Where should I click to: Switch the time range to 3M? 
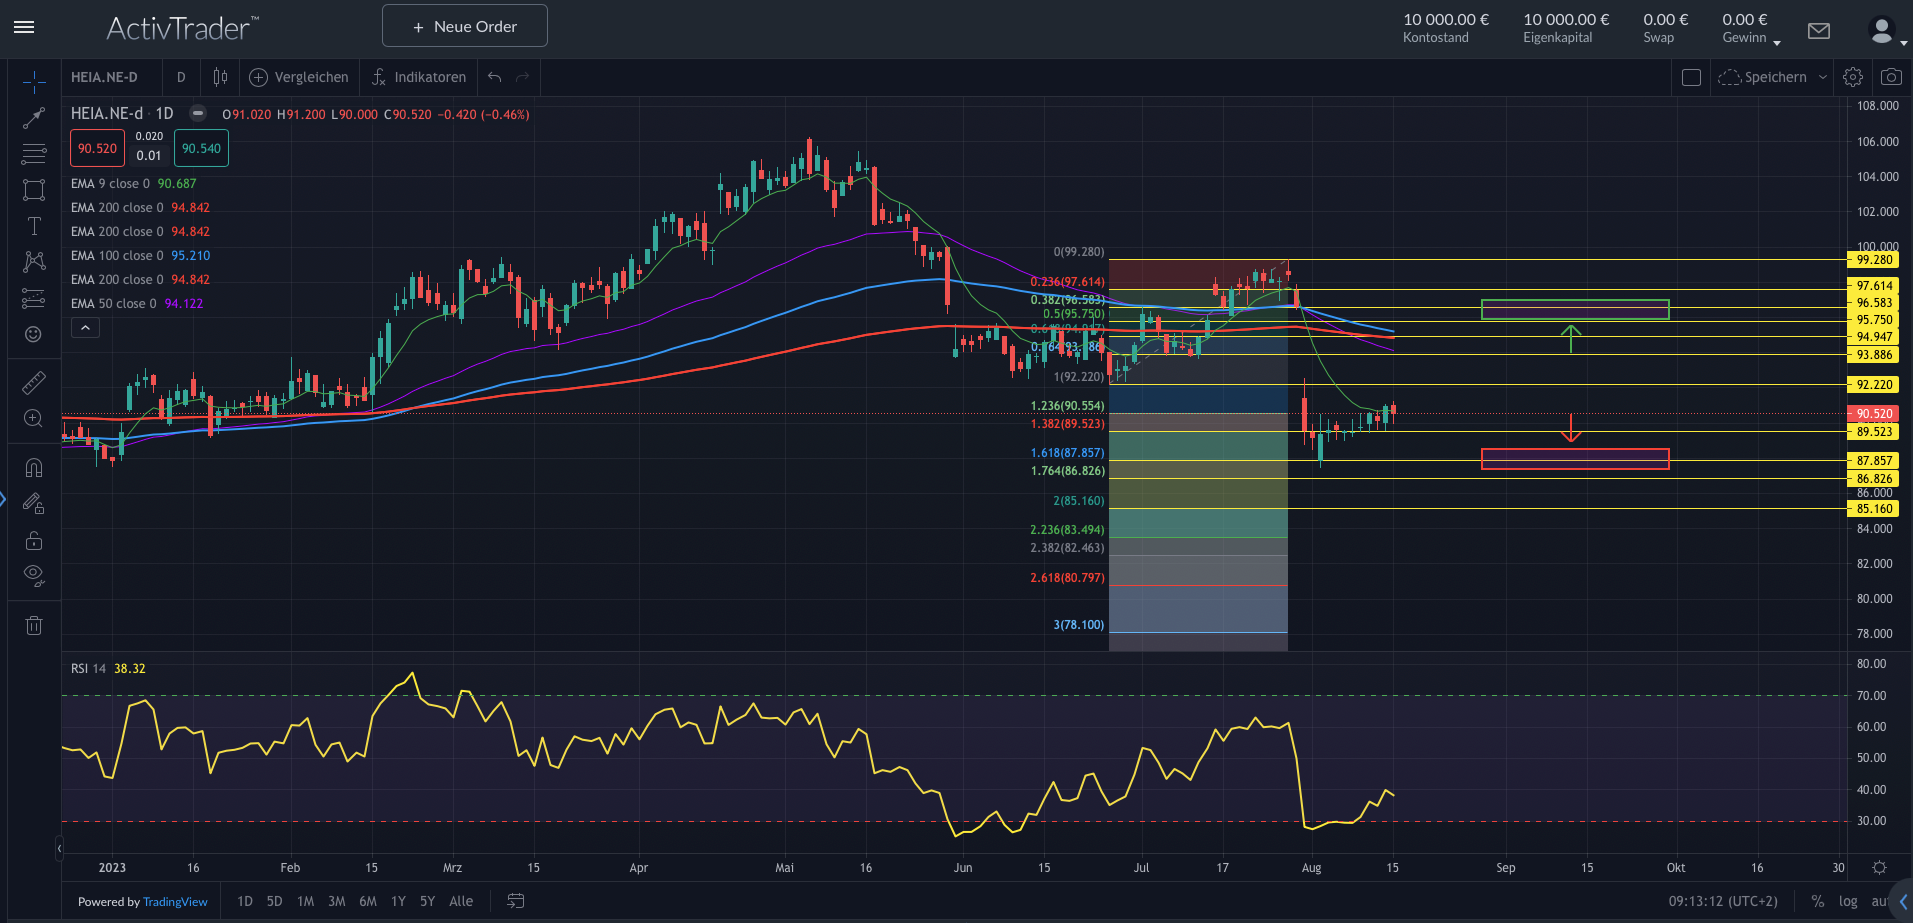click(x=337, y=901)
